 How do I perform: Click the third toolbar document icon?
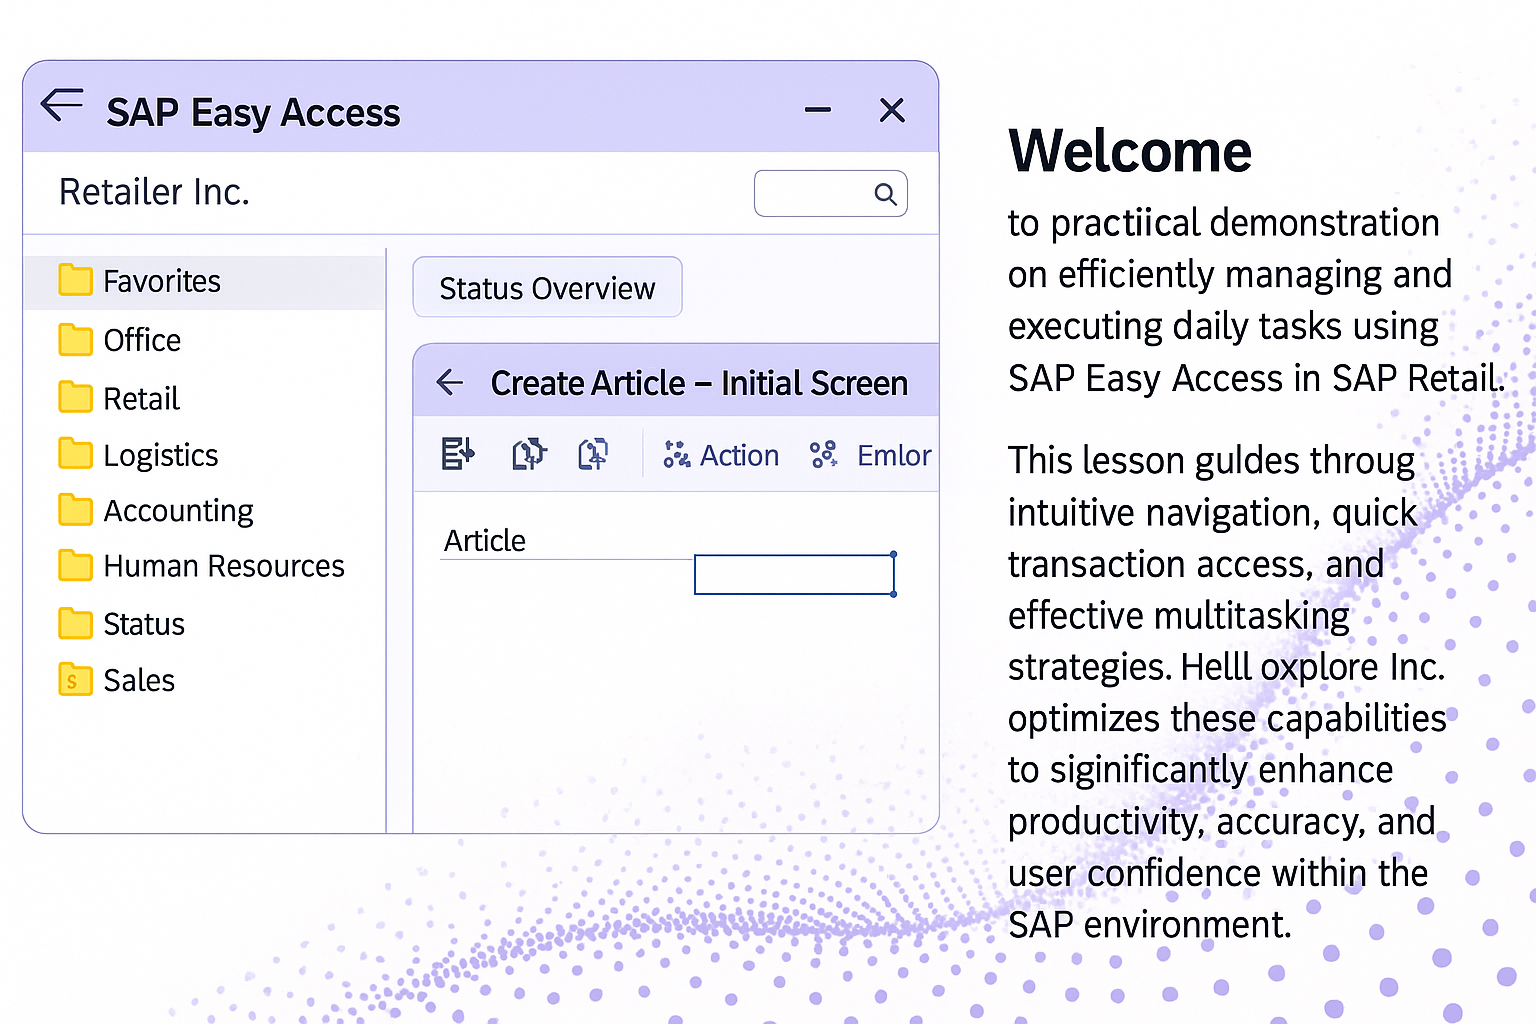point(593,454)
